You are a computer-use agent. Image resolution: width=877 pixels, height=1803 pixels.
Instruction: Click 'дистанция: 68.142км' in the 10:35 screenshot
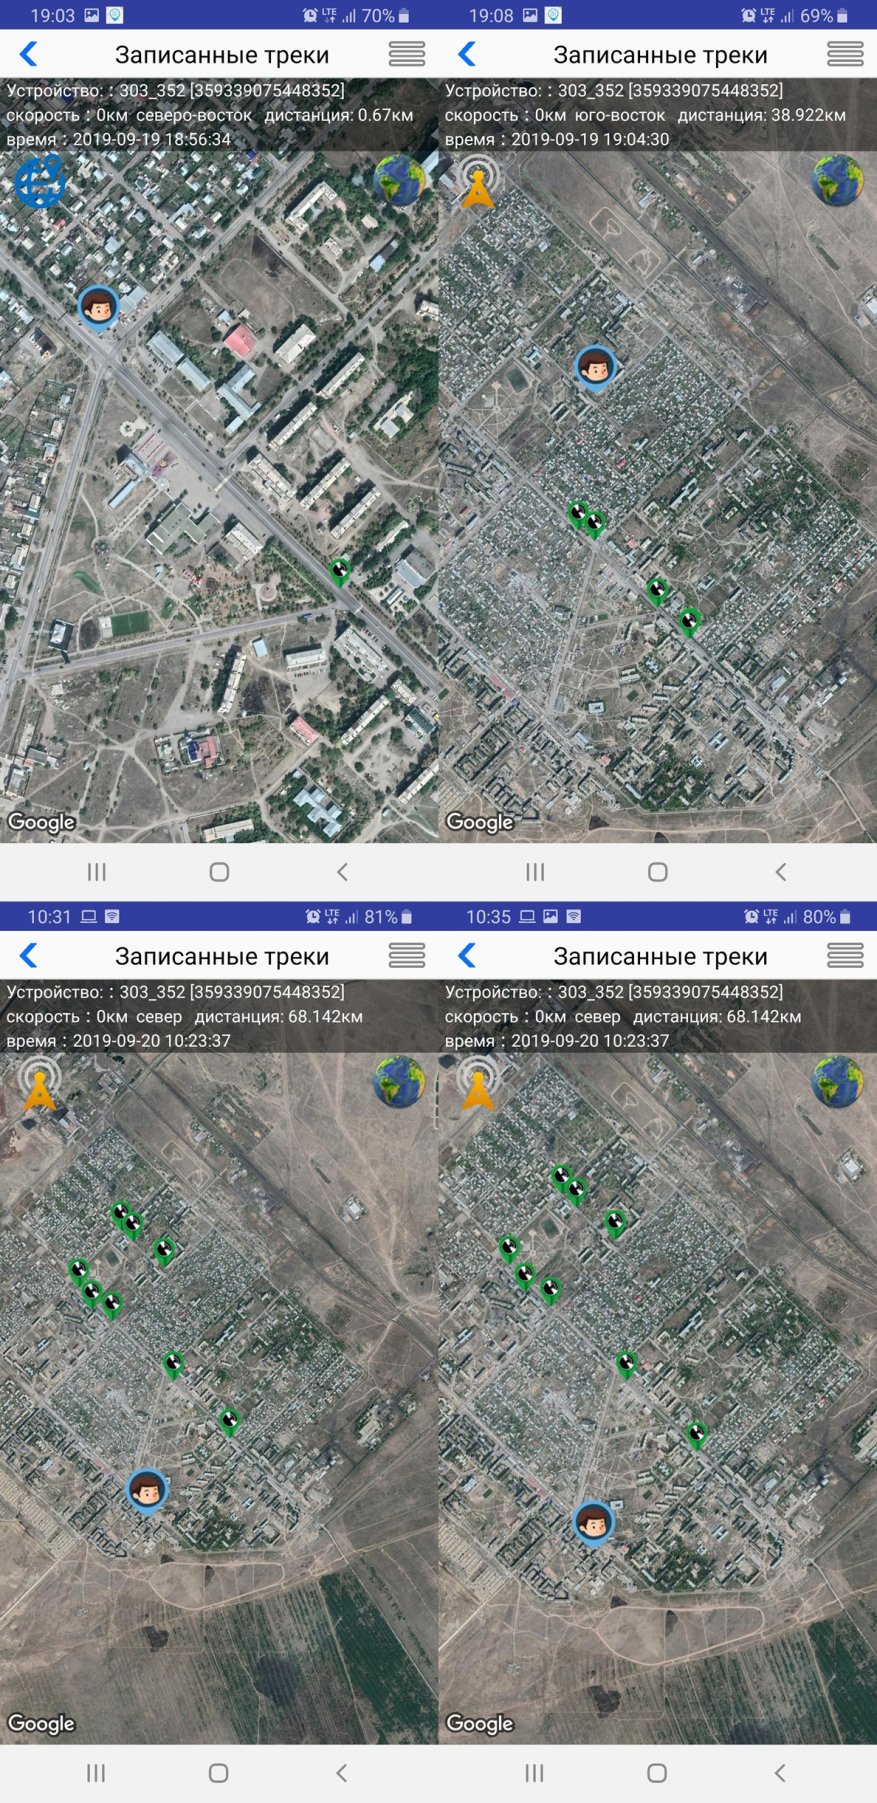(x=717, y=1017)
